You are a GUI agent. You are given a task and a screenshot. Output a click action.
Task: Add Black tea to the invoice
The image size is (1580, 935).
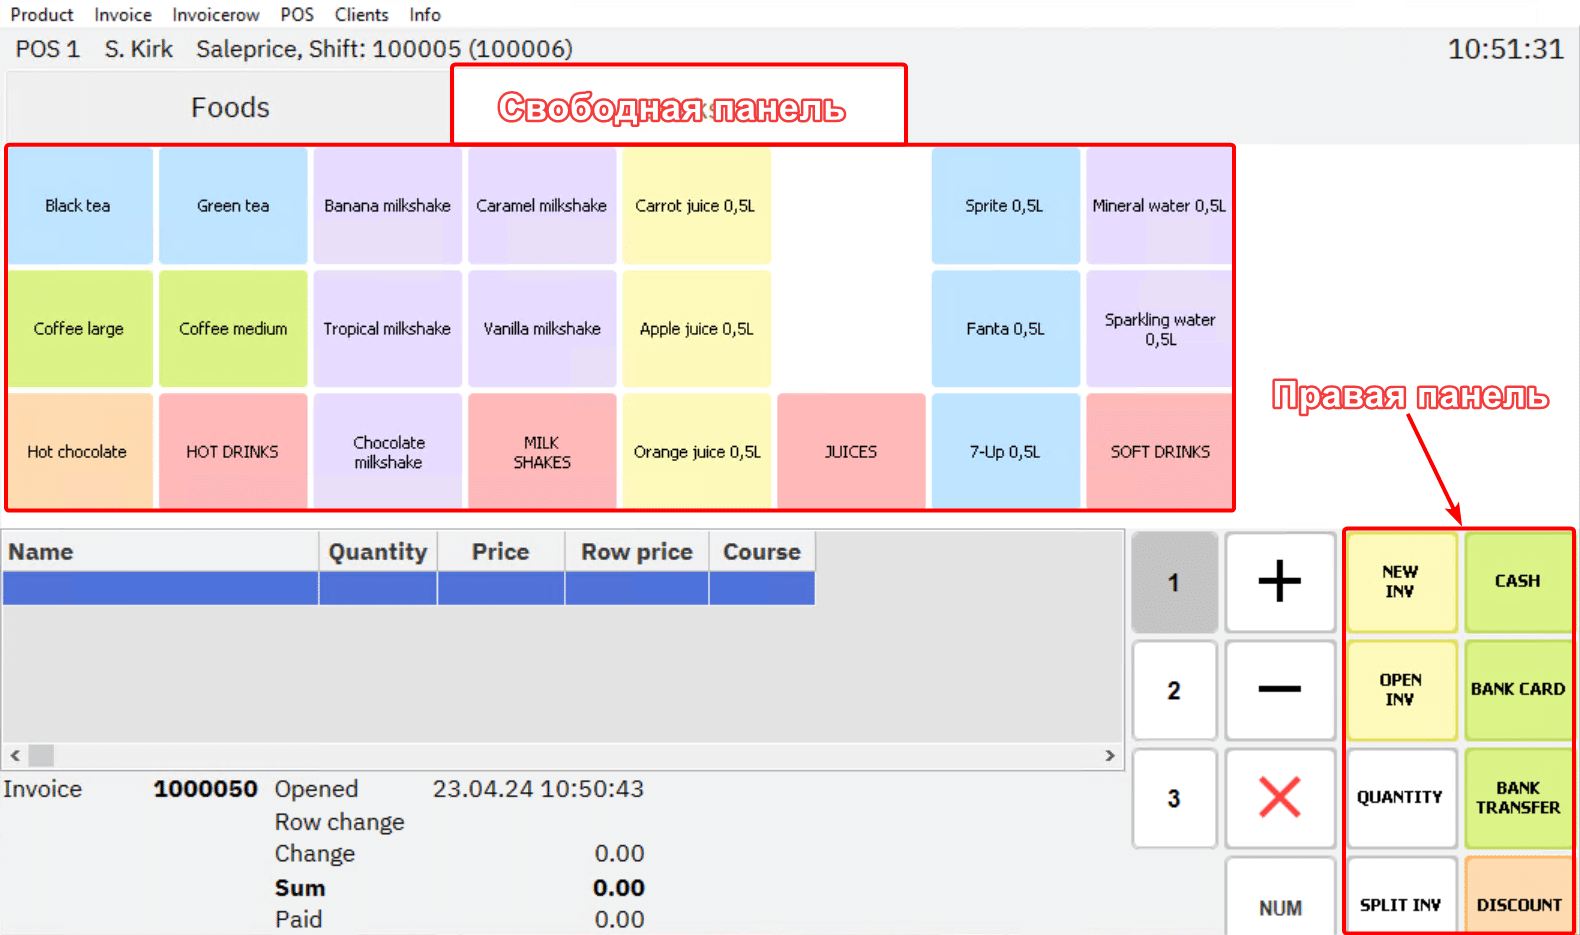pyautogui.click(x=78, y=206)
